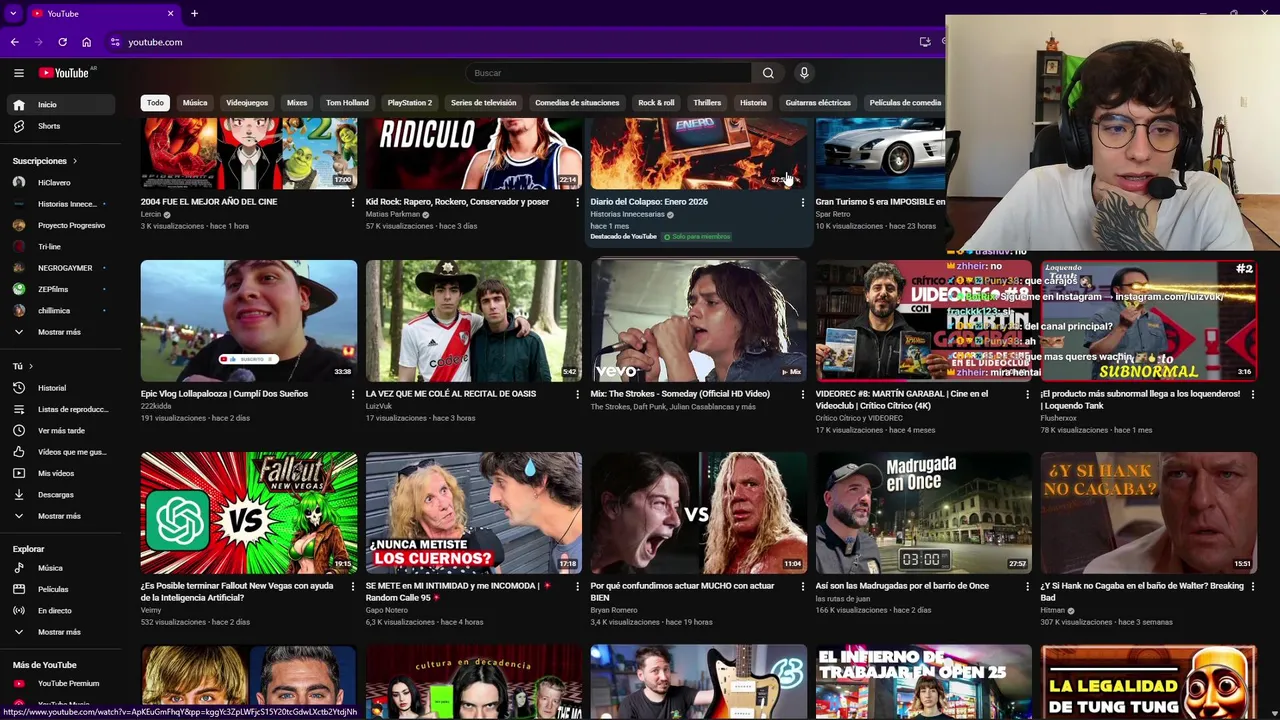Select Series de televisión chip
Viewport: 1280px width, 720px height.
[x=483, y=102]
